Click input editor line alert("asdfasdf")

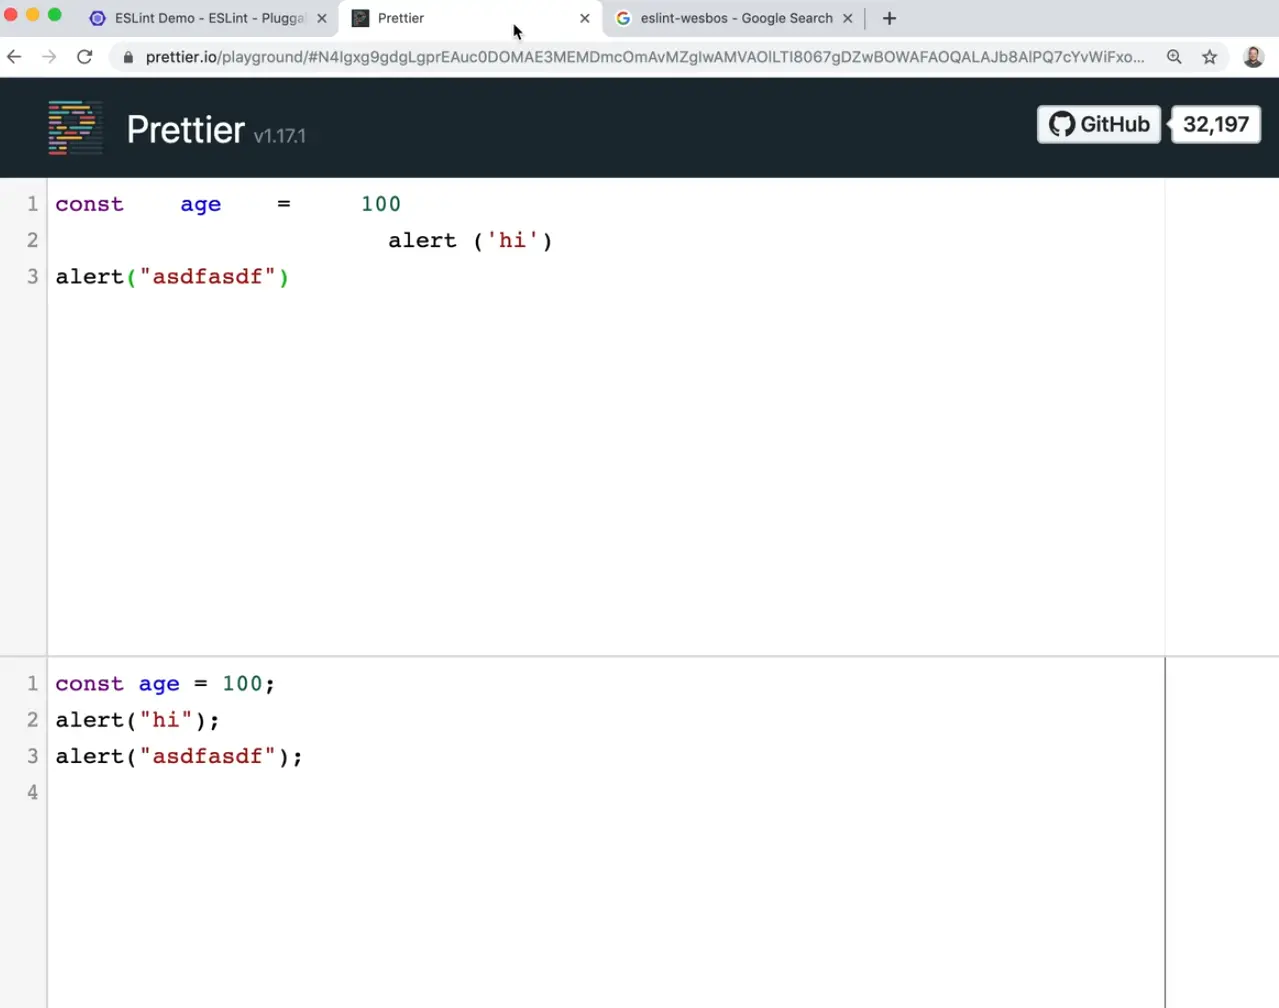tap(172, 277)
